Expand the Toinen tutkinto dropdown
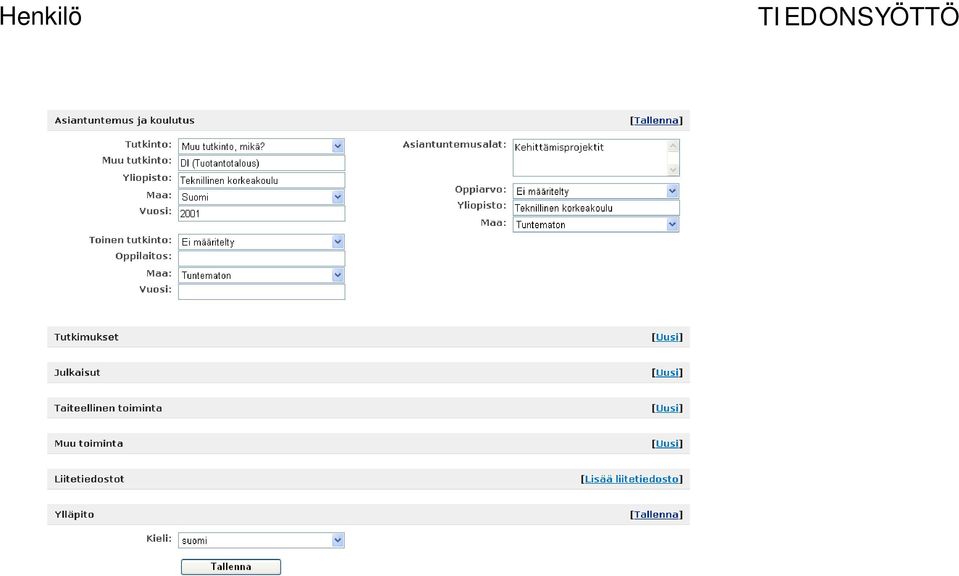This screenshot has width=959, height=576. coord(261,242)
